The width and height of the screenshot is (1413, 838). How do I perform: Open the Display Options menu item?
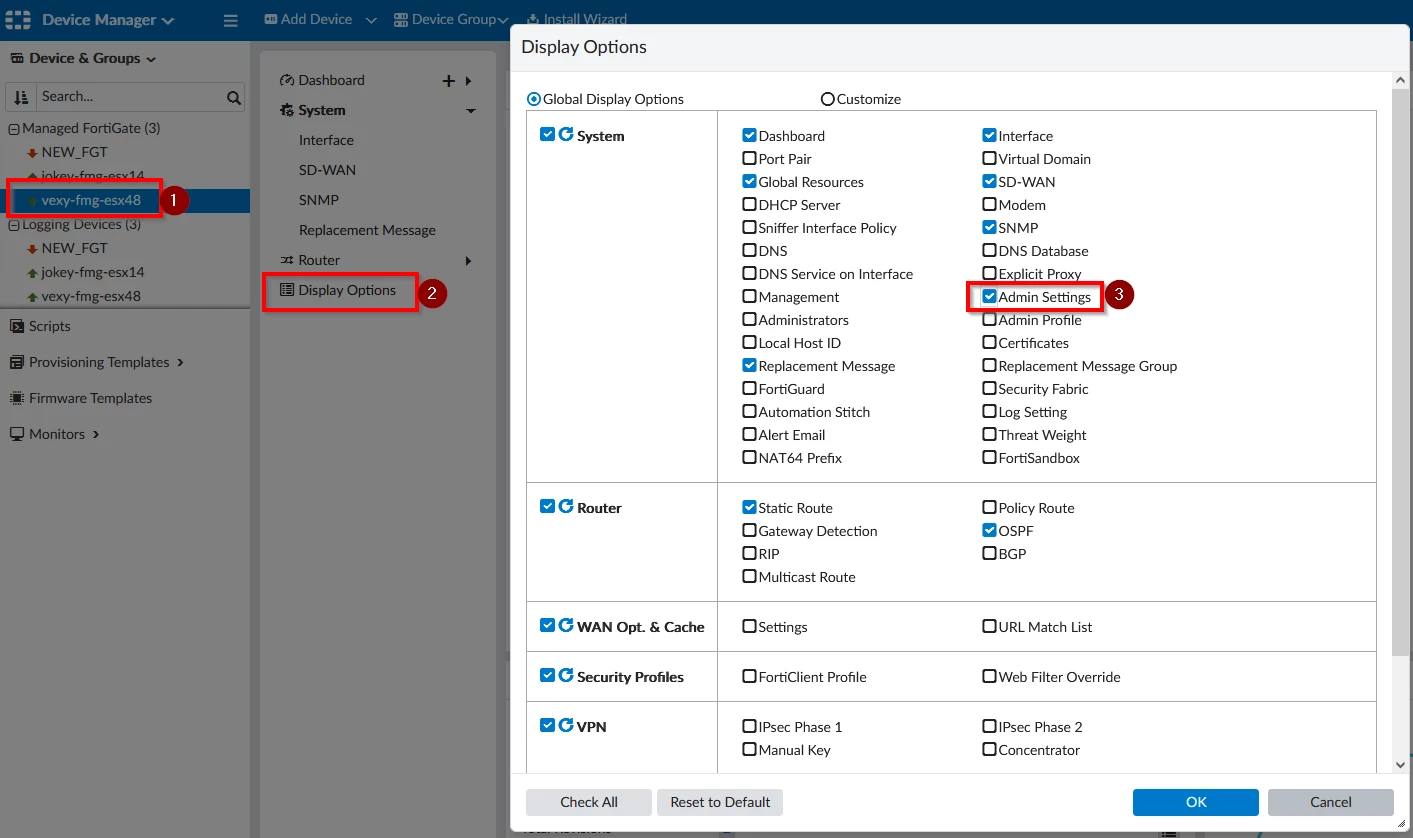[x=340, y=290]
